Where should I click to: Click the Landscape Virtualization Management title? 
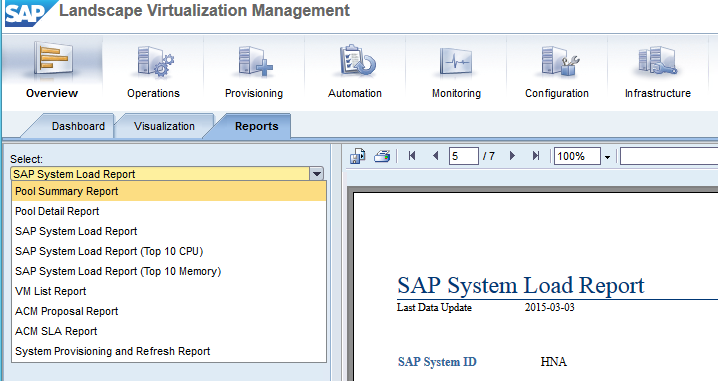click(204, 10)
